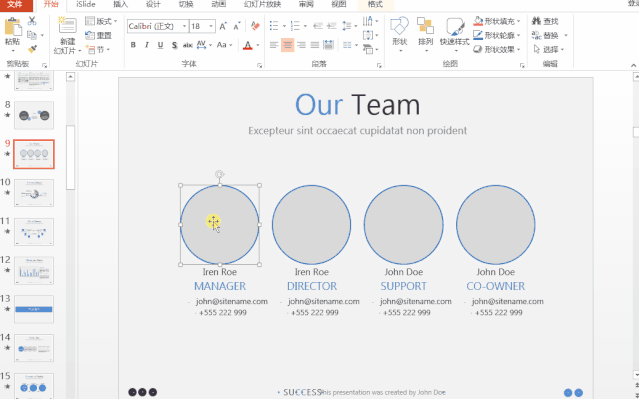The height and width of the screenshot is (399, 639).
Task: Open the Arrange (排列) menu icon
Action: click(x=425, y=35)
